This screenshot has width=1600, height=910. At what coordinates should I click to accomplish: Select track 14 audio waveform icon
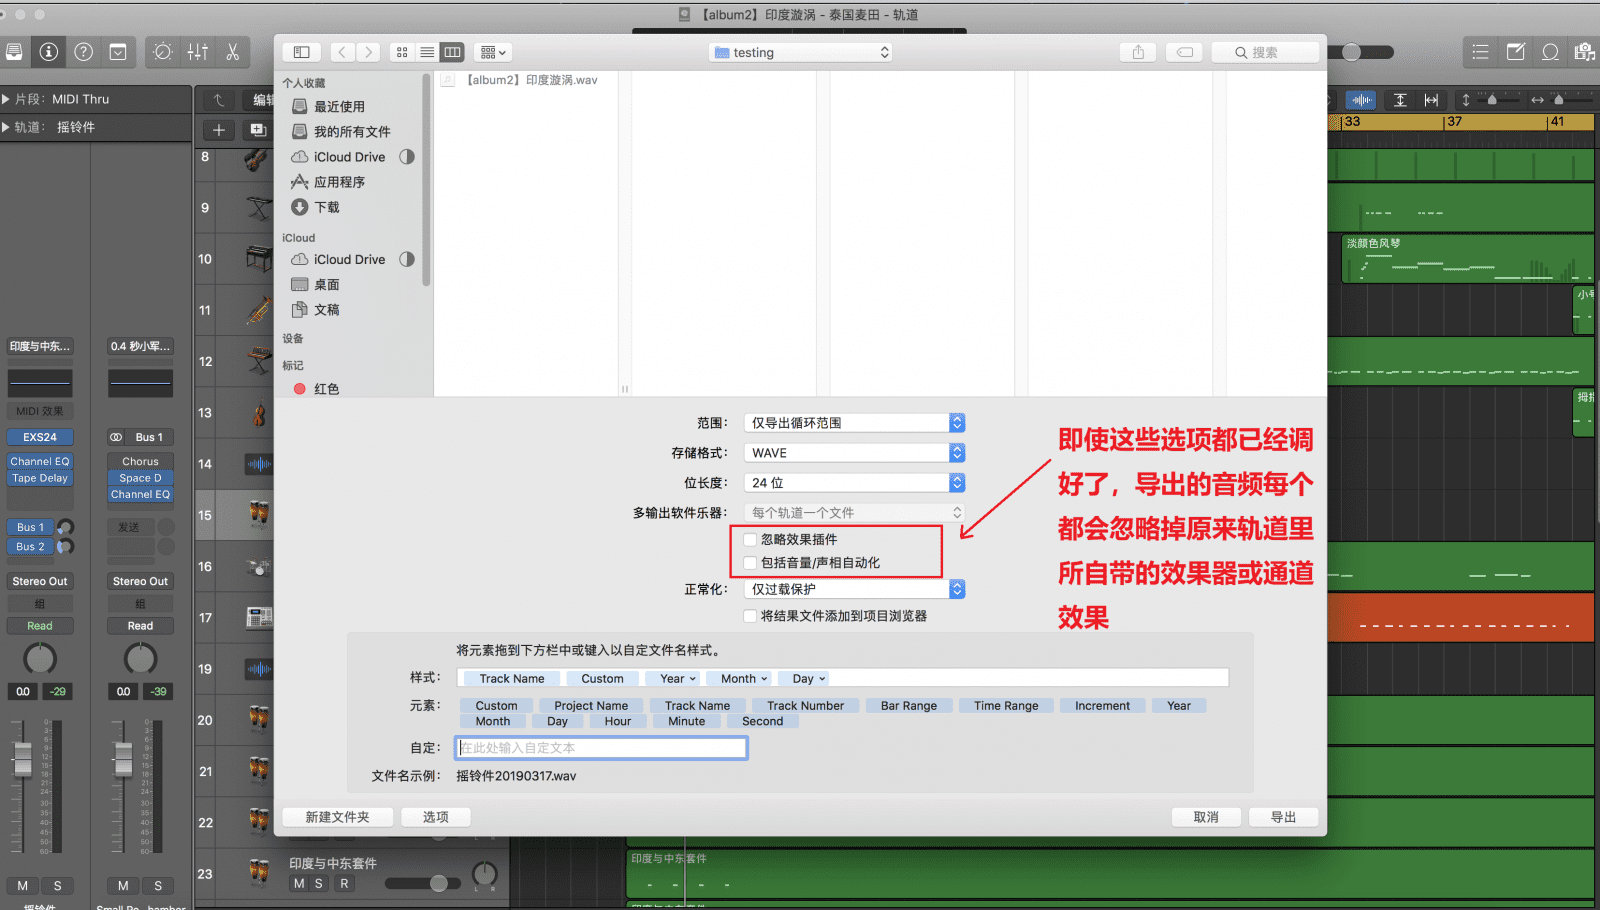pyautogui.click(x=259, y=464)
